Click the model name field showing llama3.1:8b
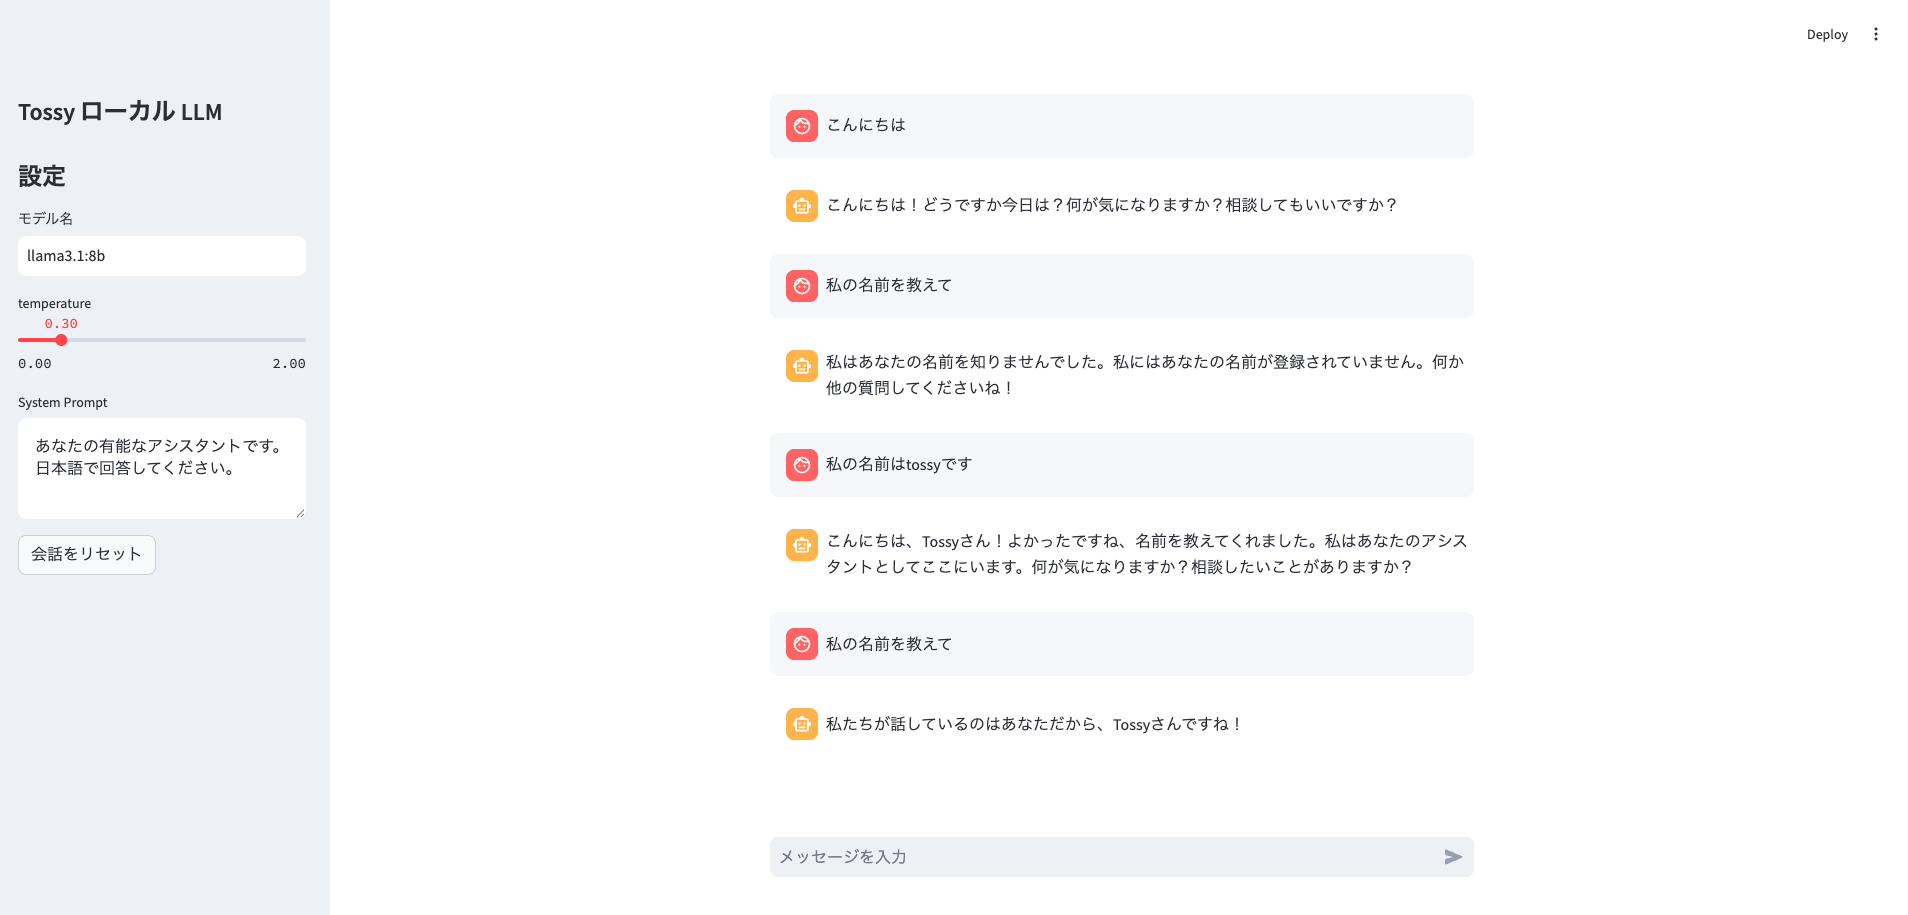Viewport: 1908px width, 915px height. [x=161, y=256]
